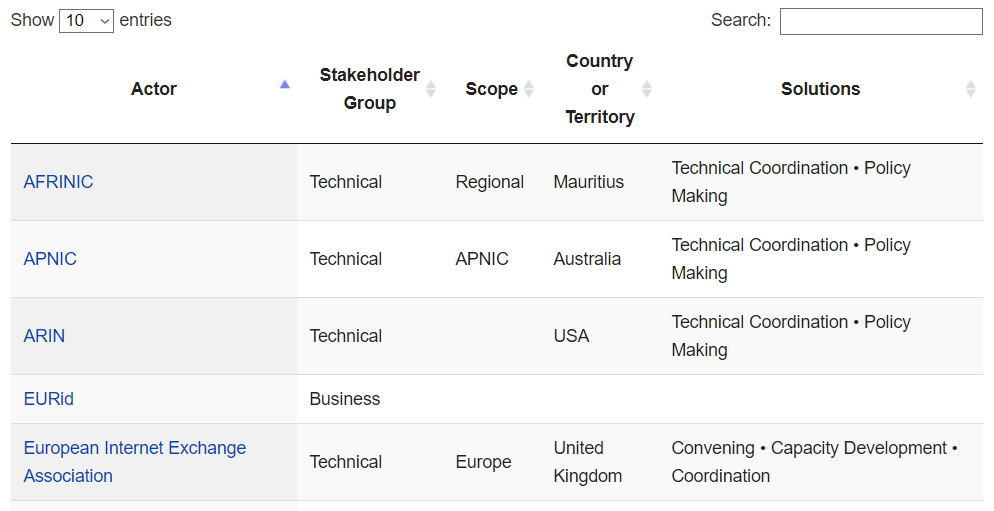Open the EURid actor link
994x511 pixels.
[48, 399]
